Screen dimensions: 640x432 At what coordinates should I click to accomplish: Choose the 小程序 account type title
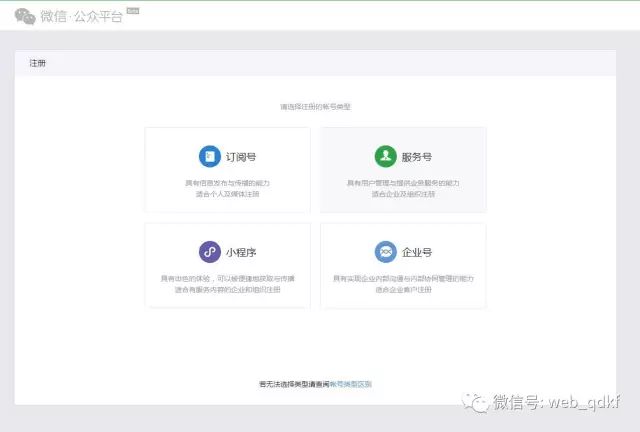241,253
